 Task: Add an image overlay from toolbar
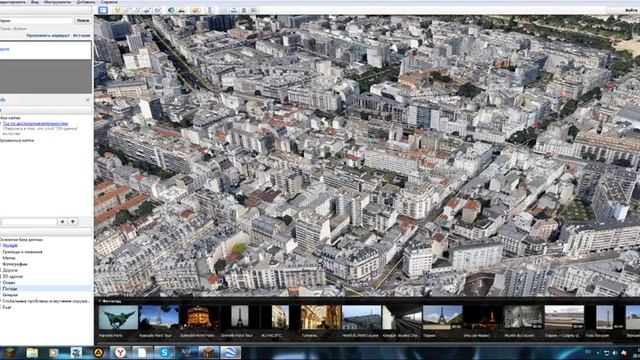147,10
